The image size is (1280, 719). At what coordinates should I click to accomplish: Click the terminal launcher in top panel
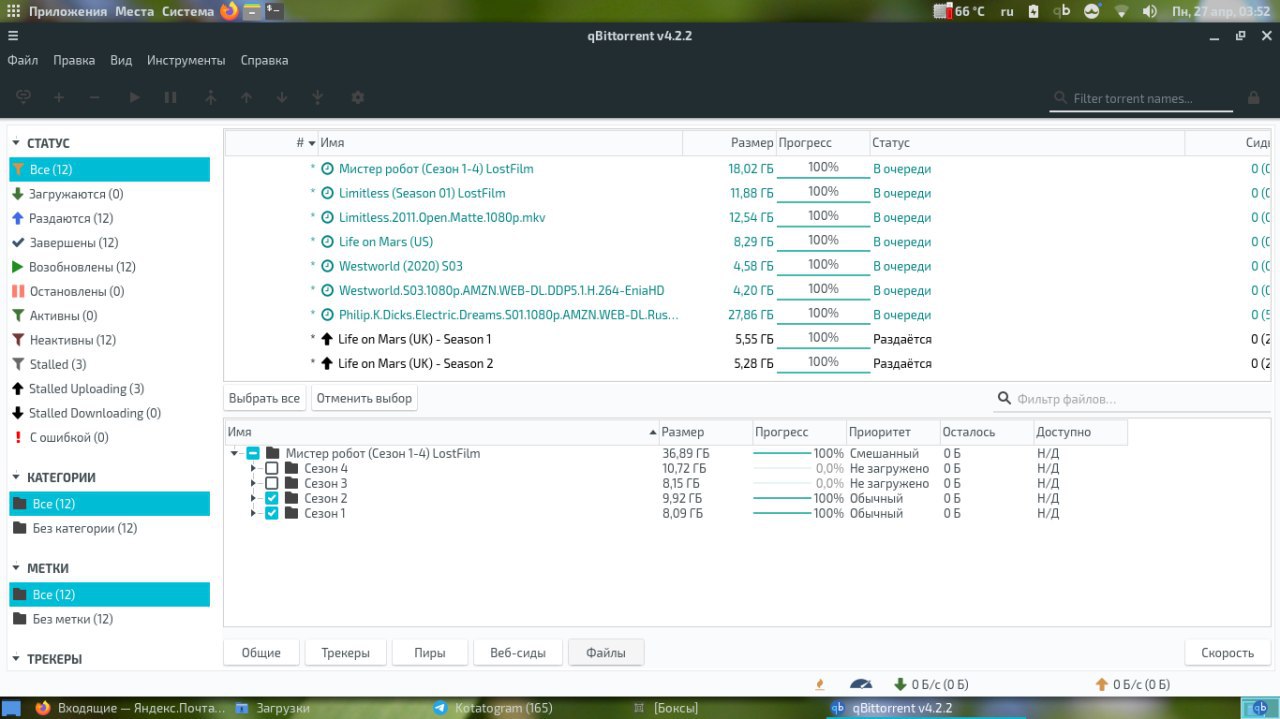273,11
